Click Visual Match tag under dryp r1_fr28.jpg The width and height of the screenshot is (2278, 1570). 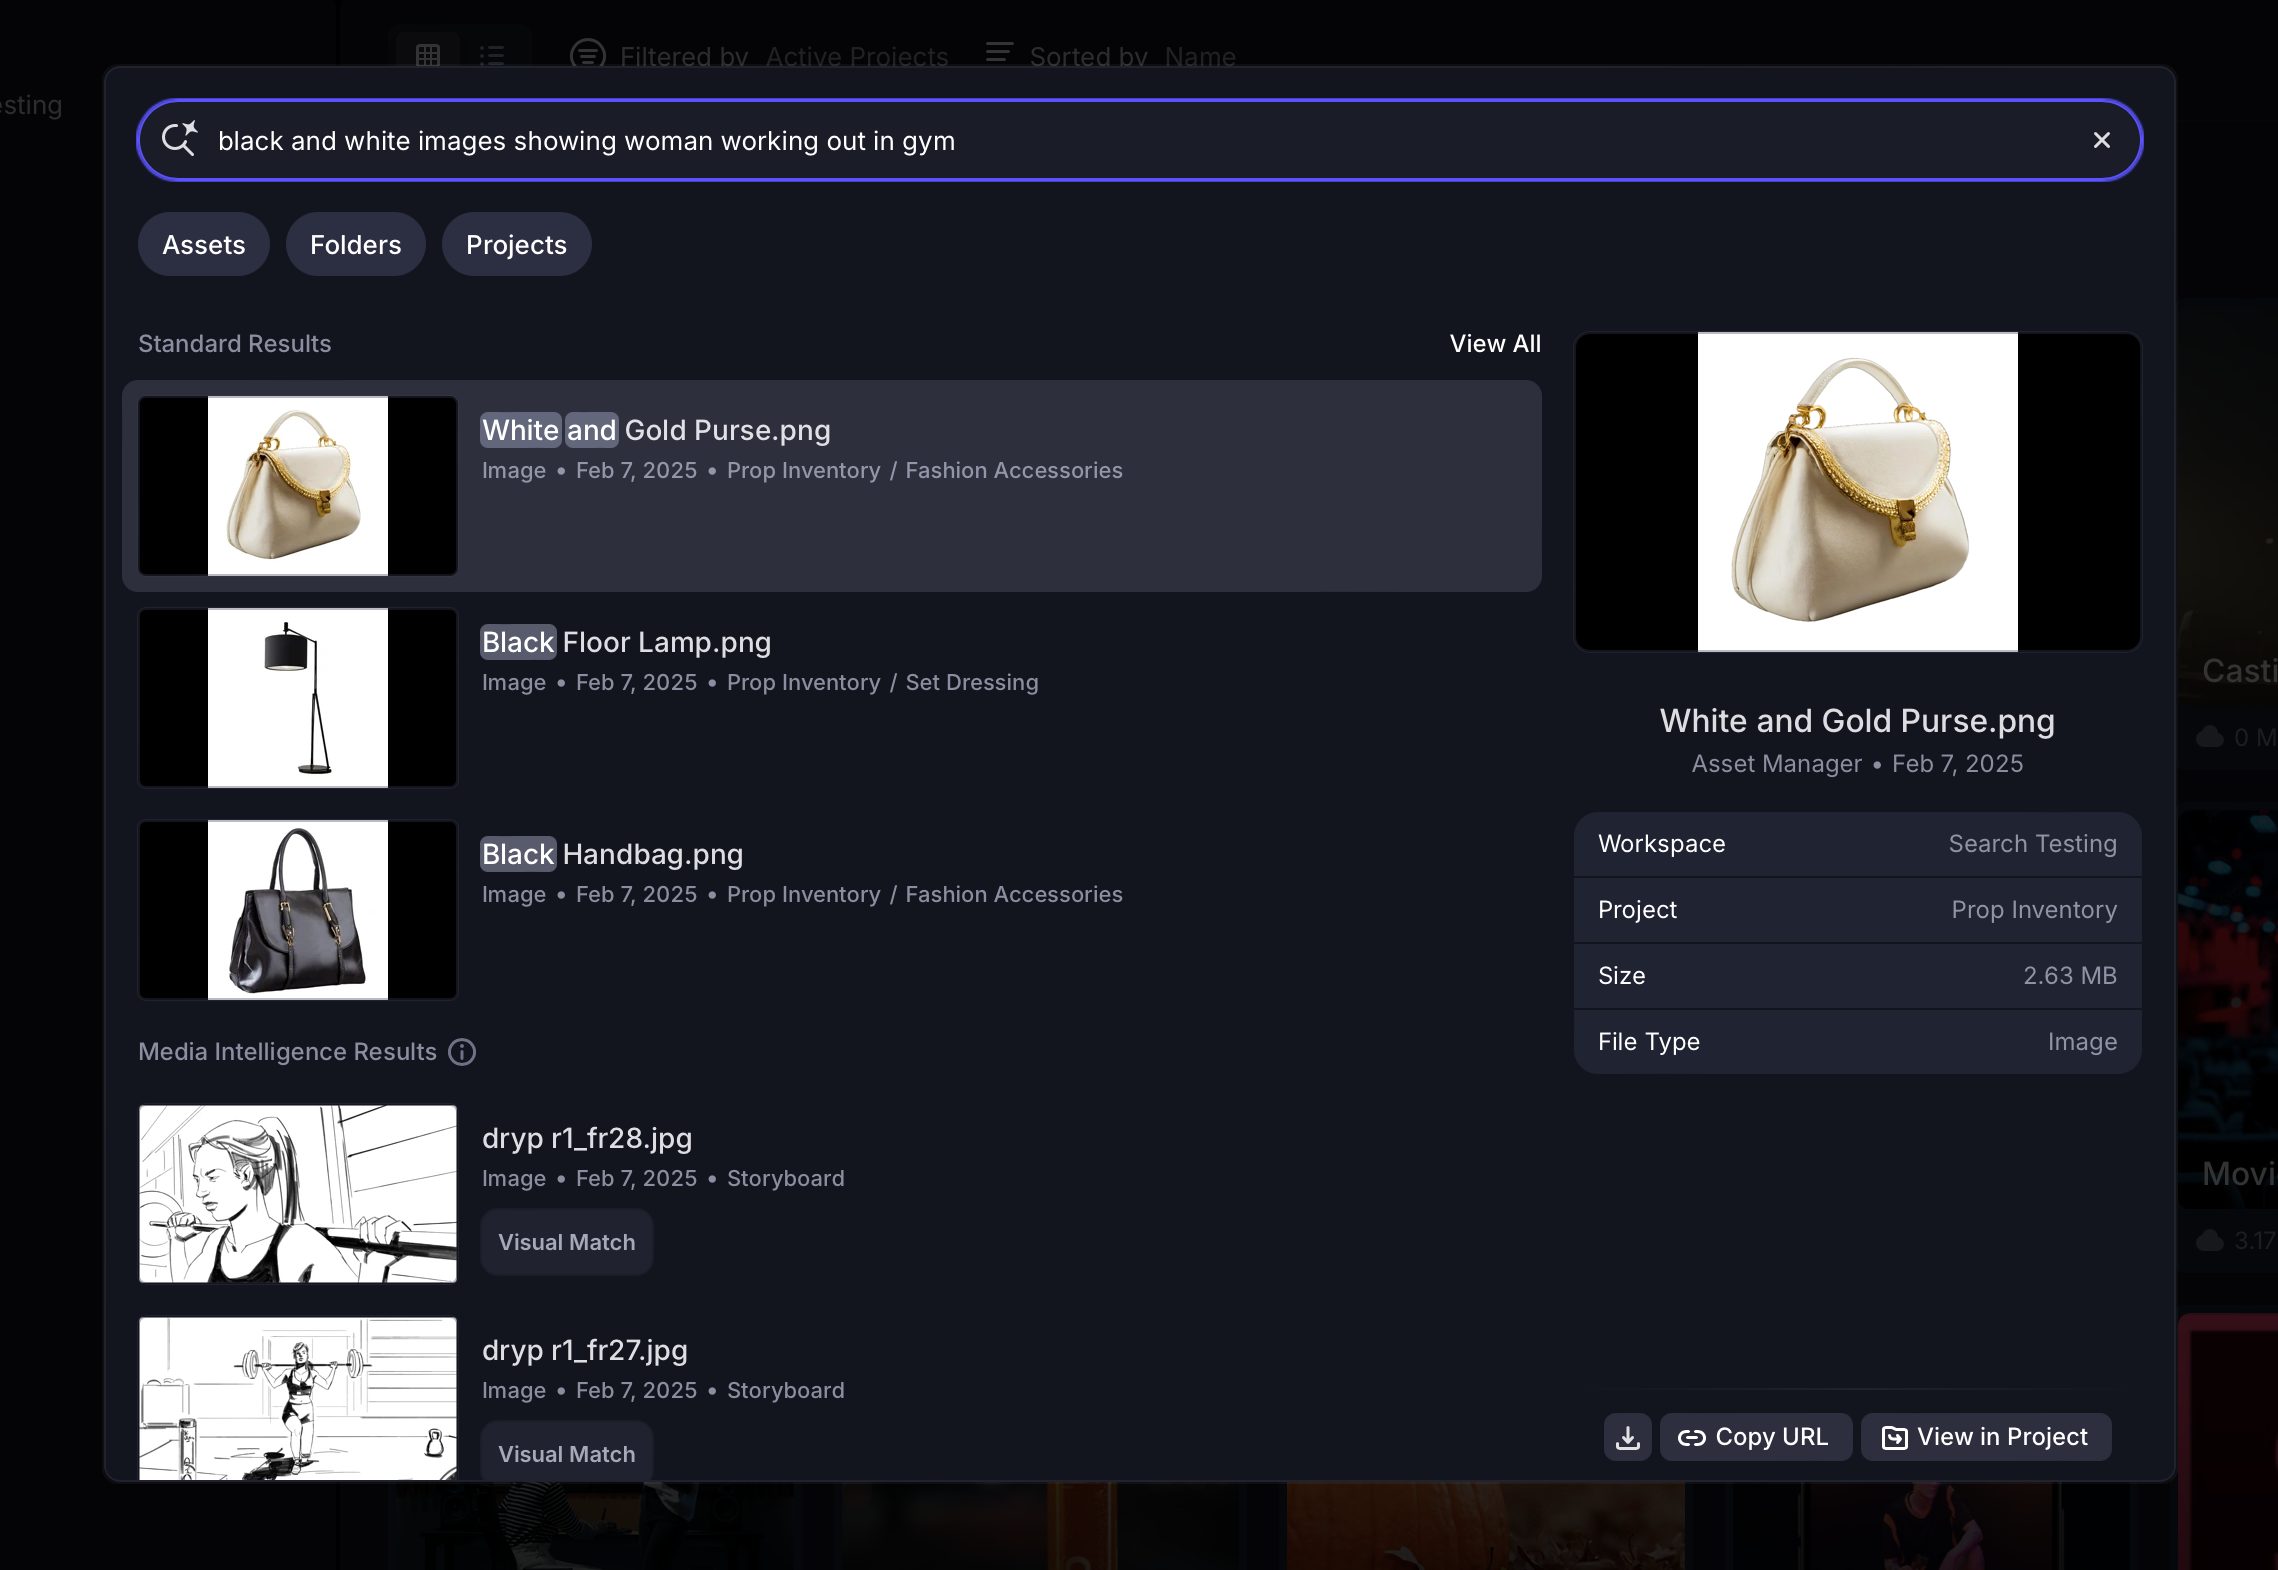567,1242
